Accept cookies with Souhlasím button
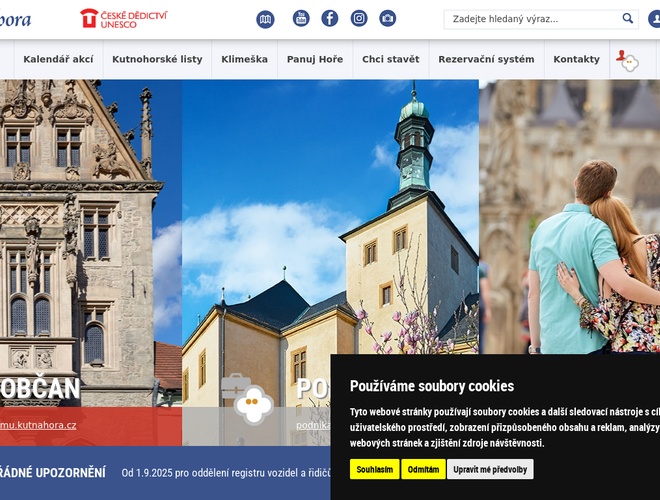The width and height of the screenshot is (660, 500). point(375,469)
